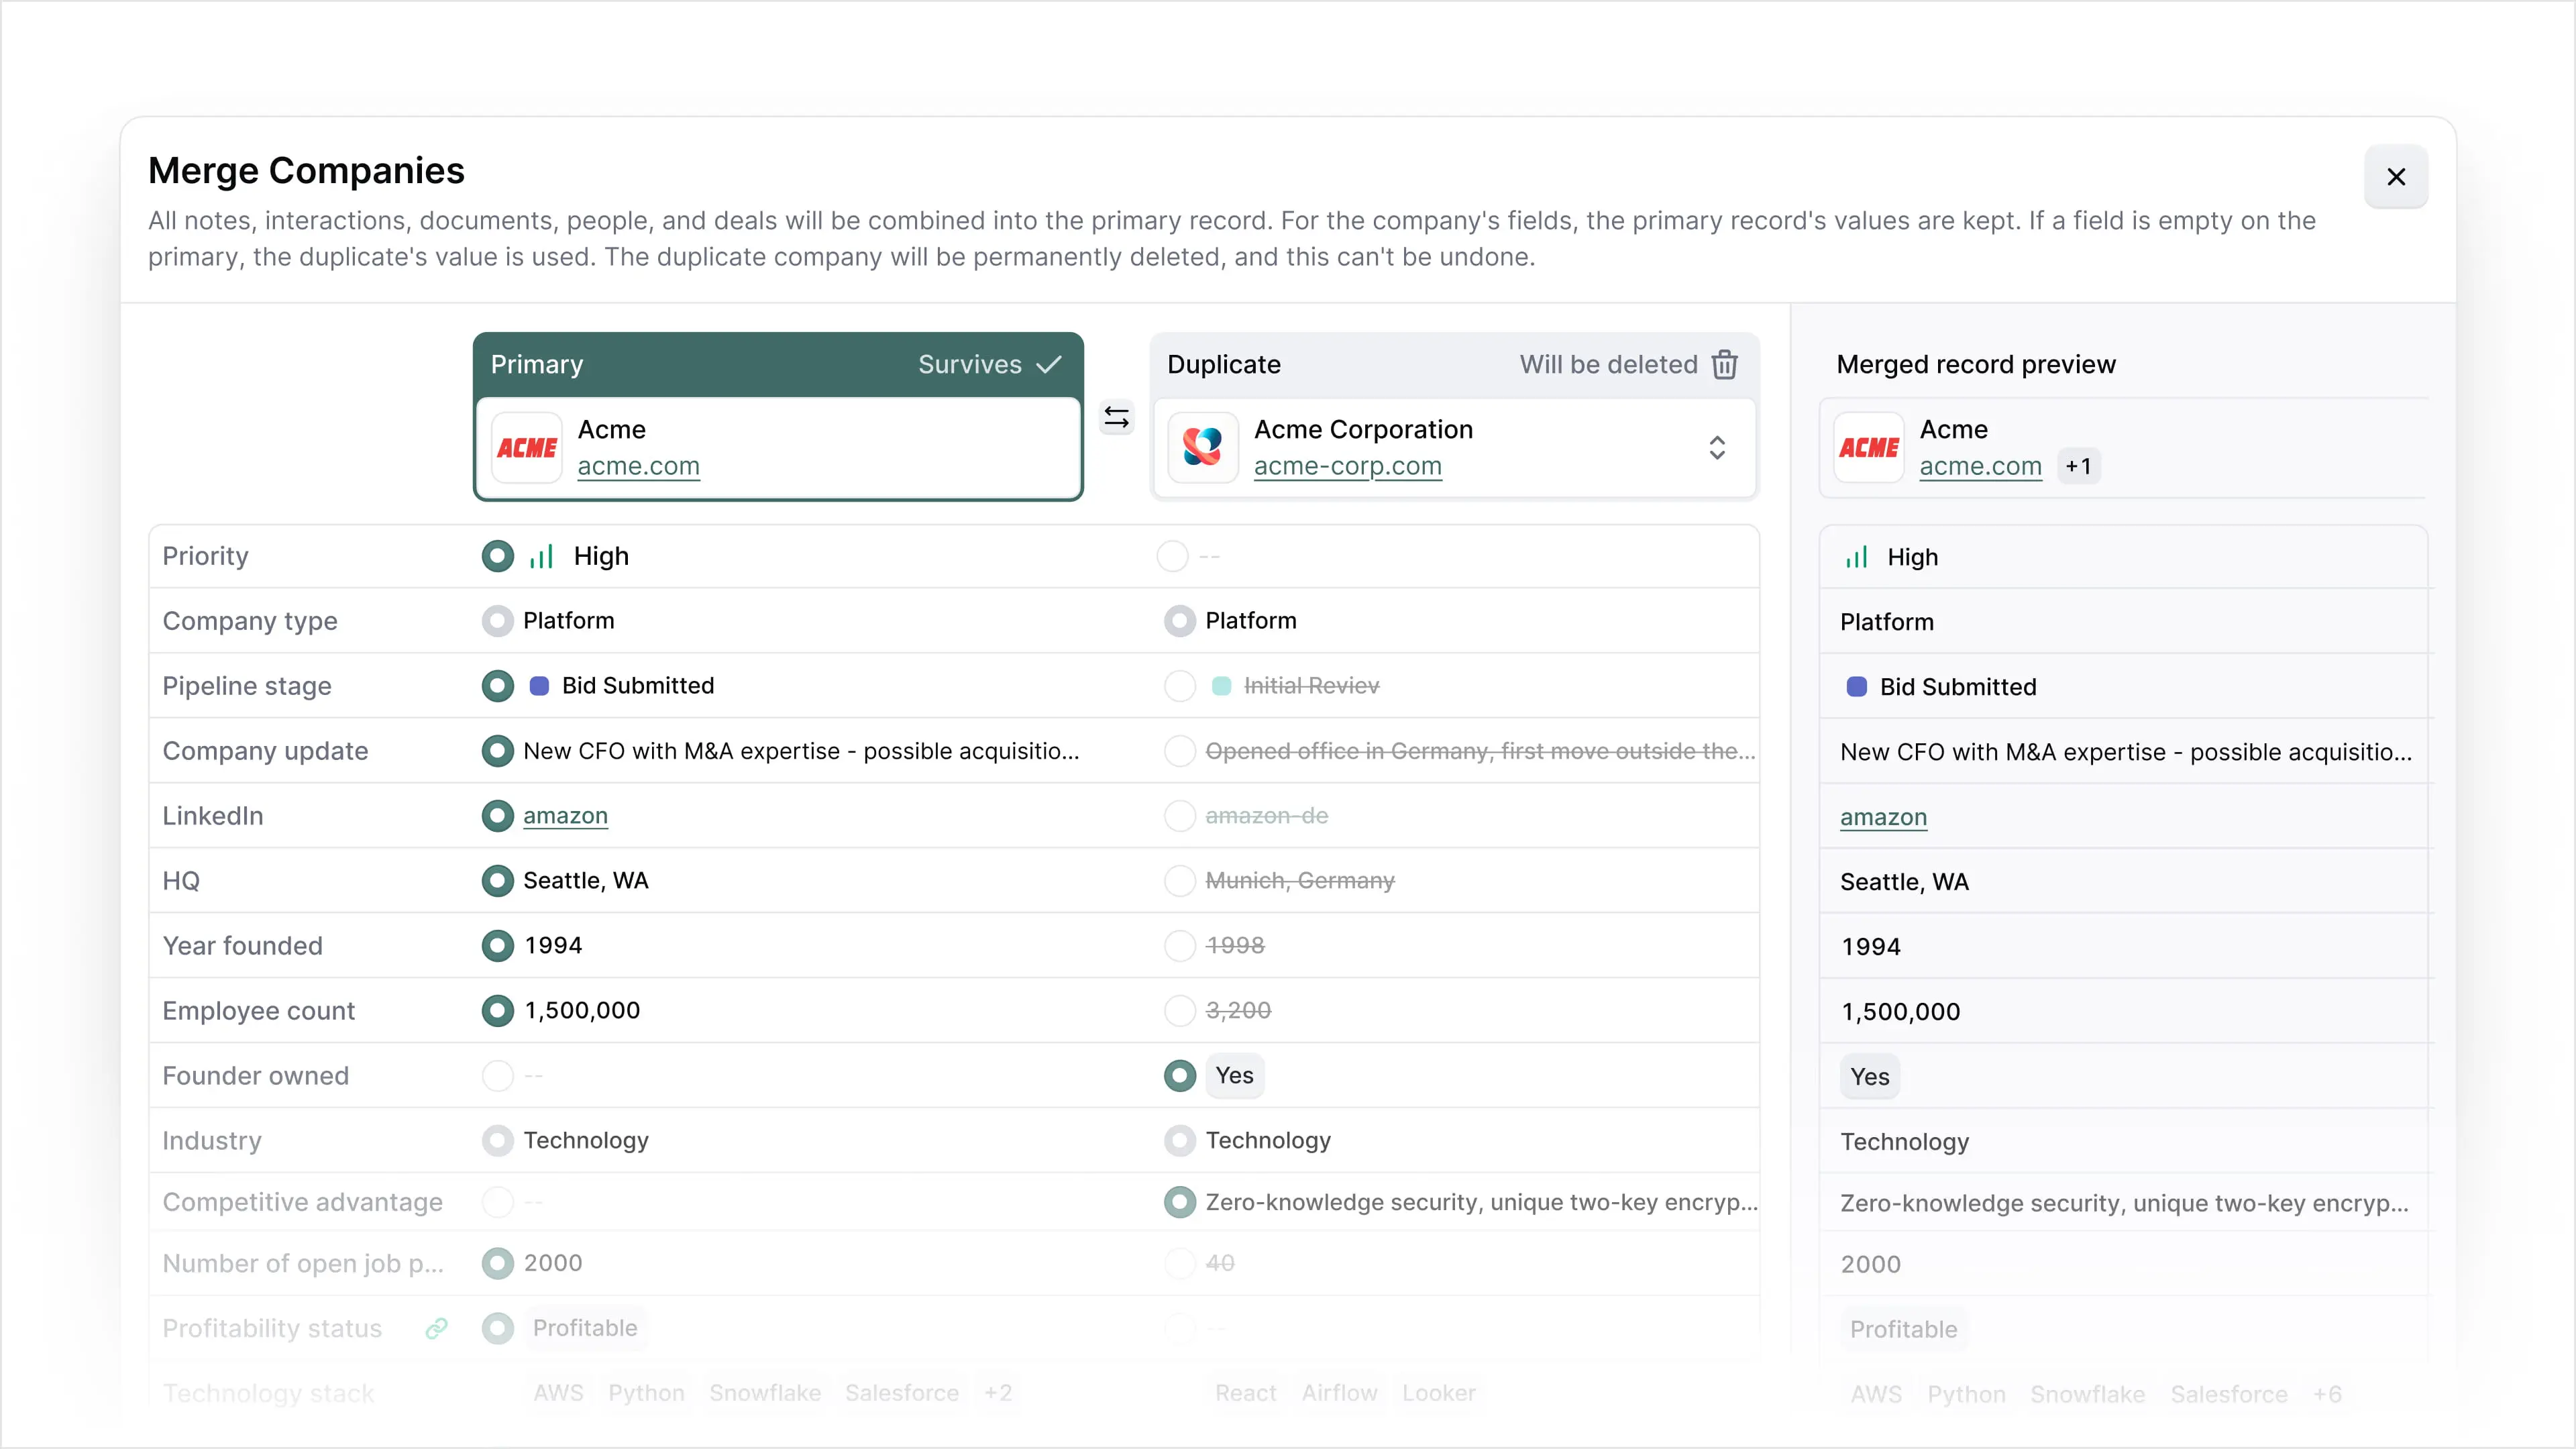
Task: Pick Munich, Germany as HQ
Action: tap(1180, 881)
